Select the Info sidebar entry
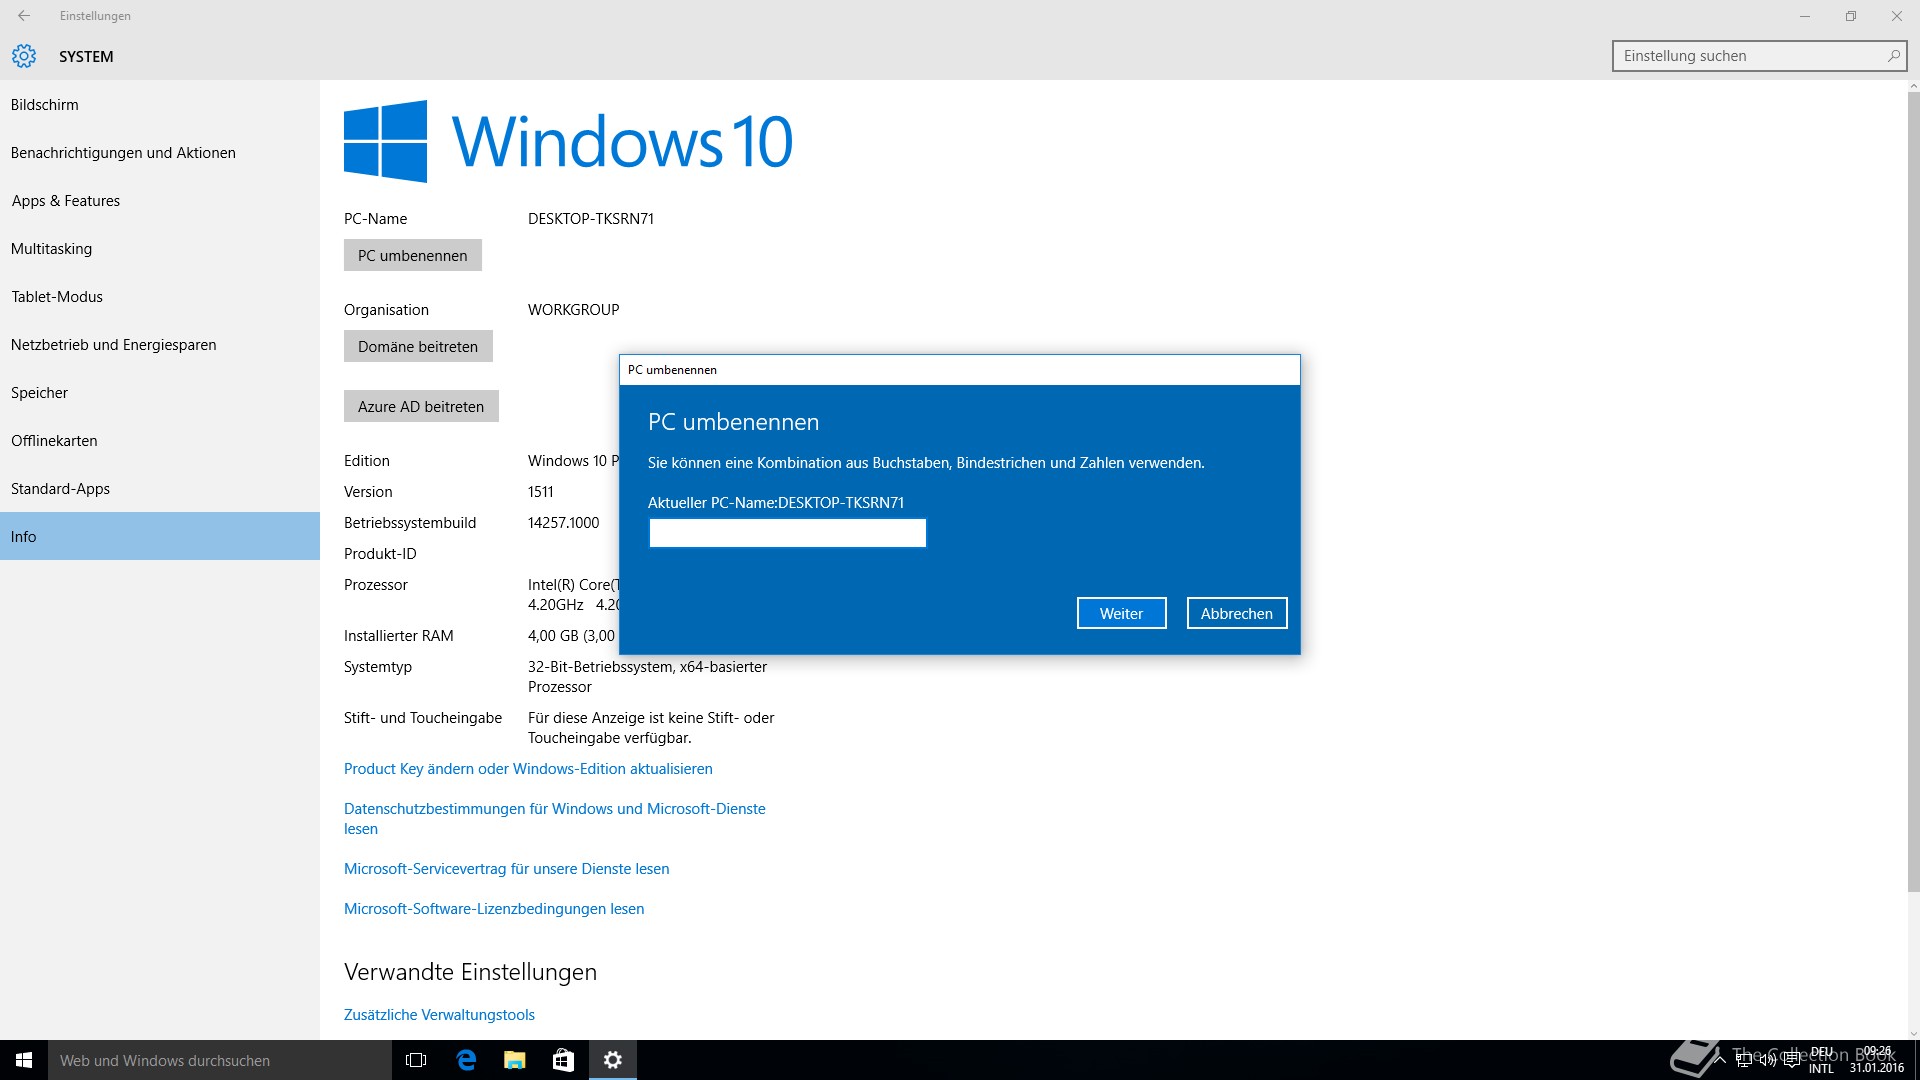 click(160, 536)
